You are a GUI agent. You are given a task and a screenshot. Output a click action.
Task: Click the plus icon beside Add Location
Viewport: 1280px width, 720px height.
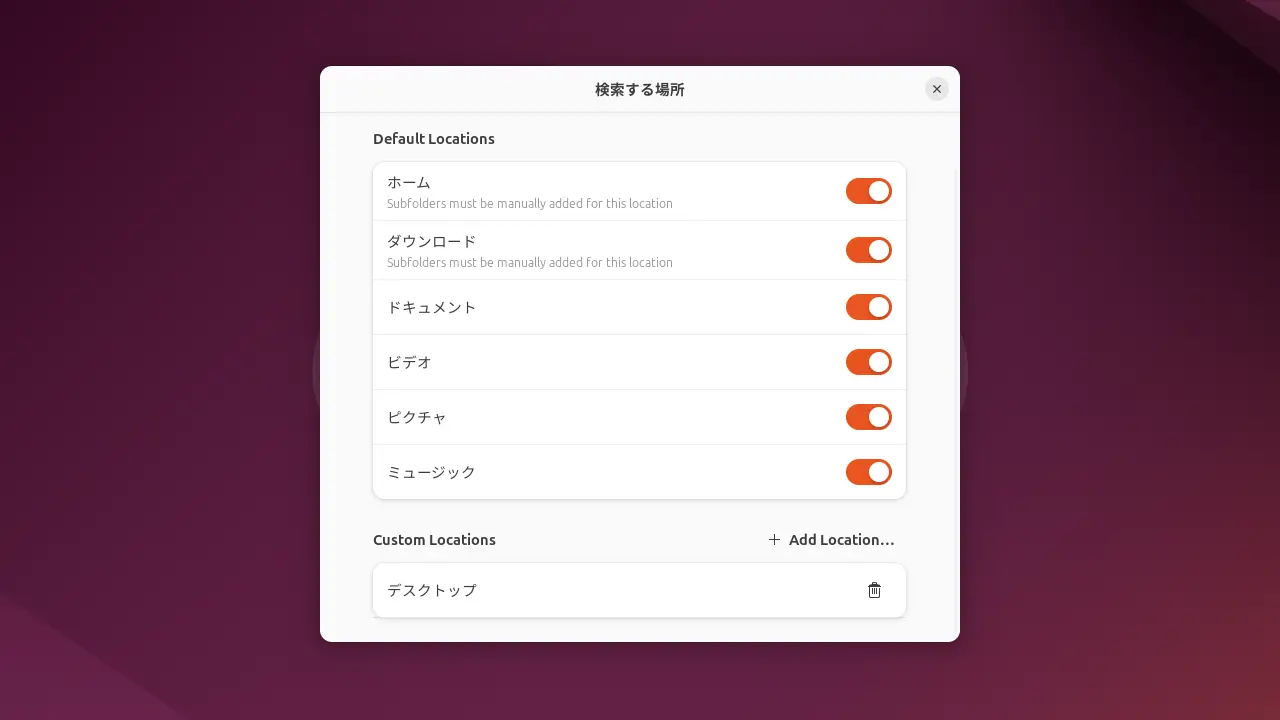point(774,540)
